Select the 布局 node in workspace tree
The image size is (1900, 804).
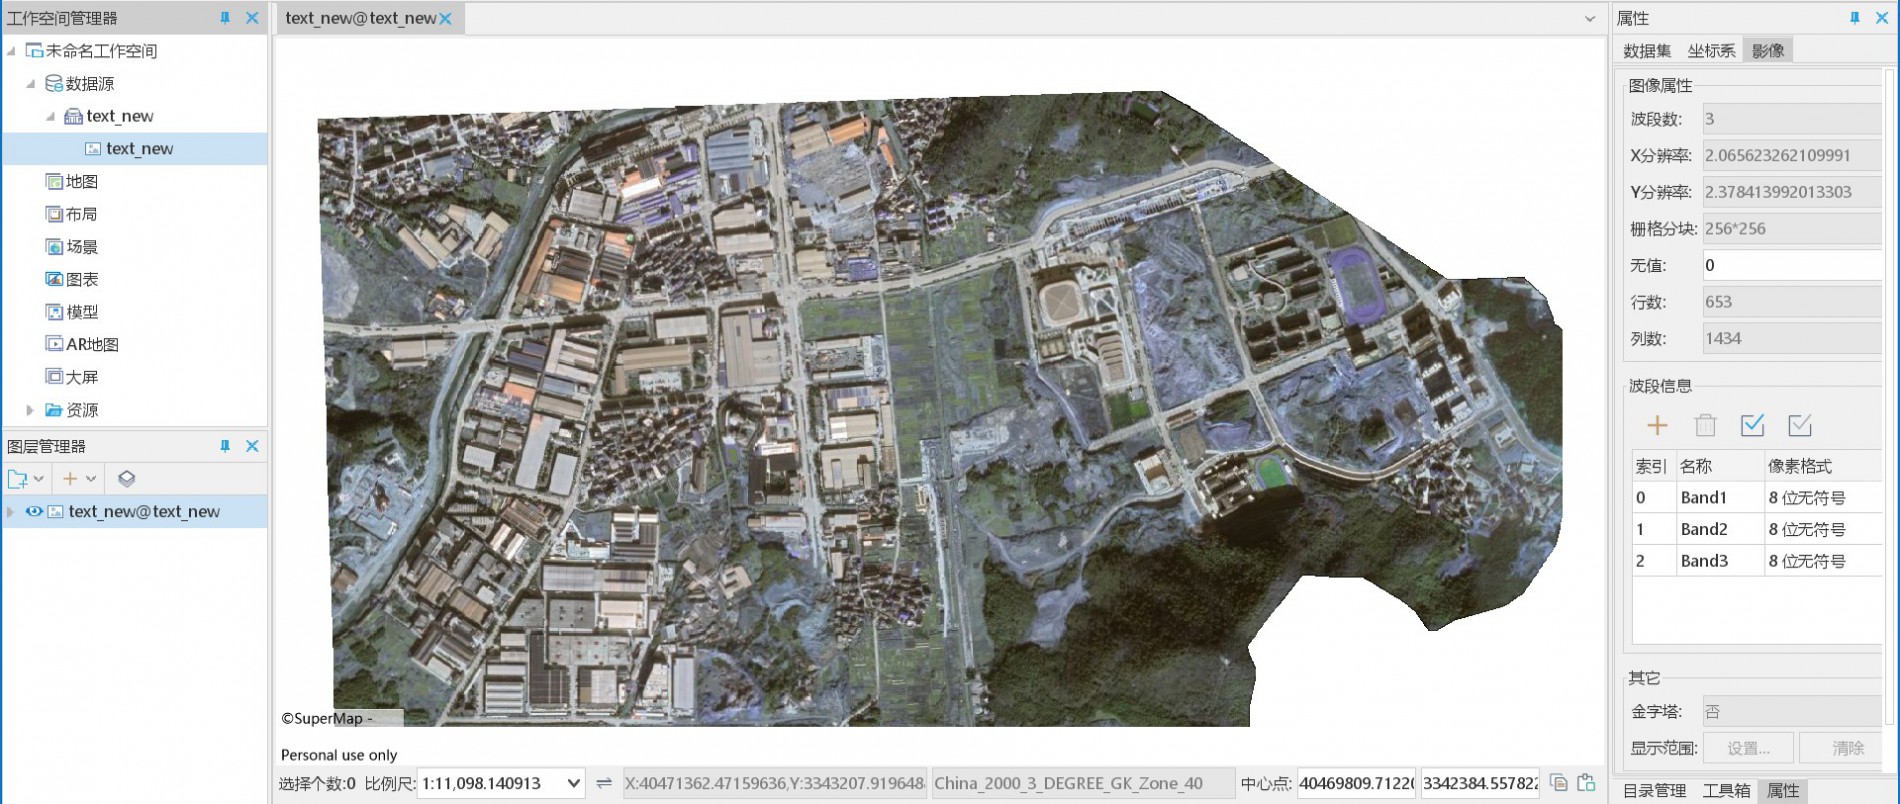tap(71, 214)
